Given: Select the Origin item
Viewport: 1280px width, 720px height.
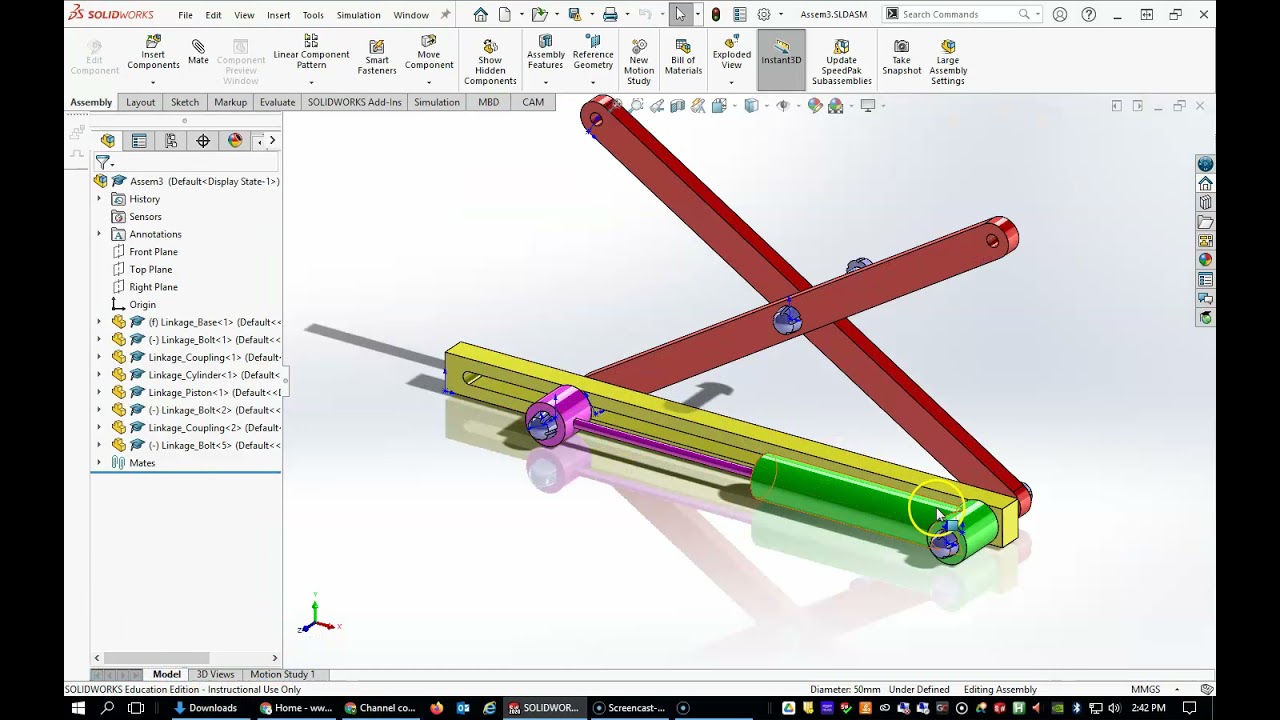Looking at the screenshot, I should tap(142, 305).
